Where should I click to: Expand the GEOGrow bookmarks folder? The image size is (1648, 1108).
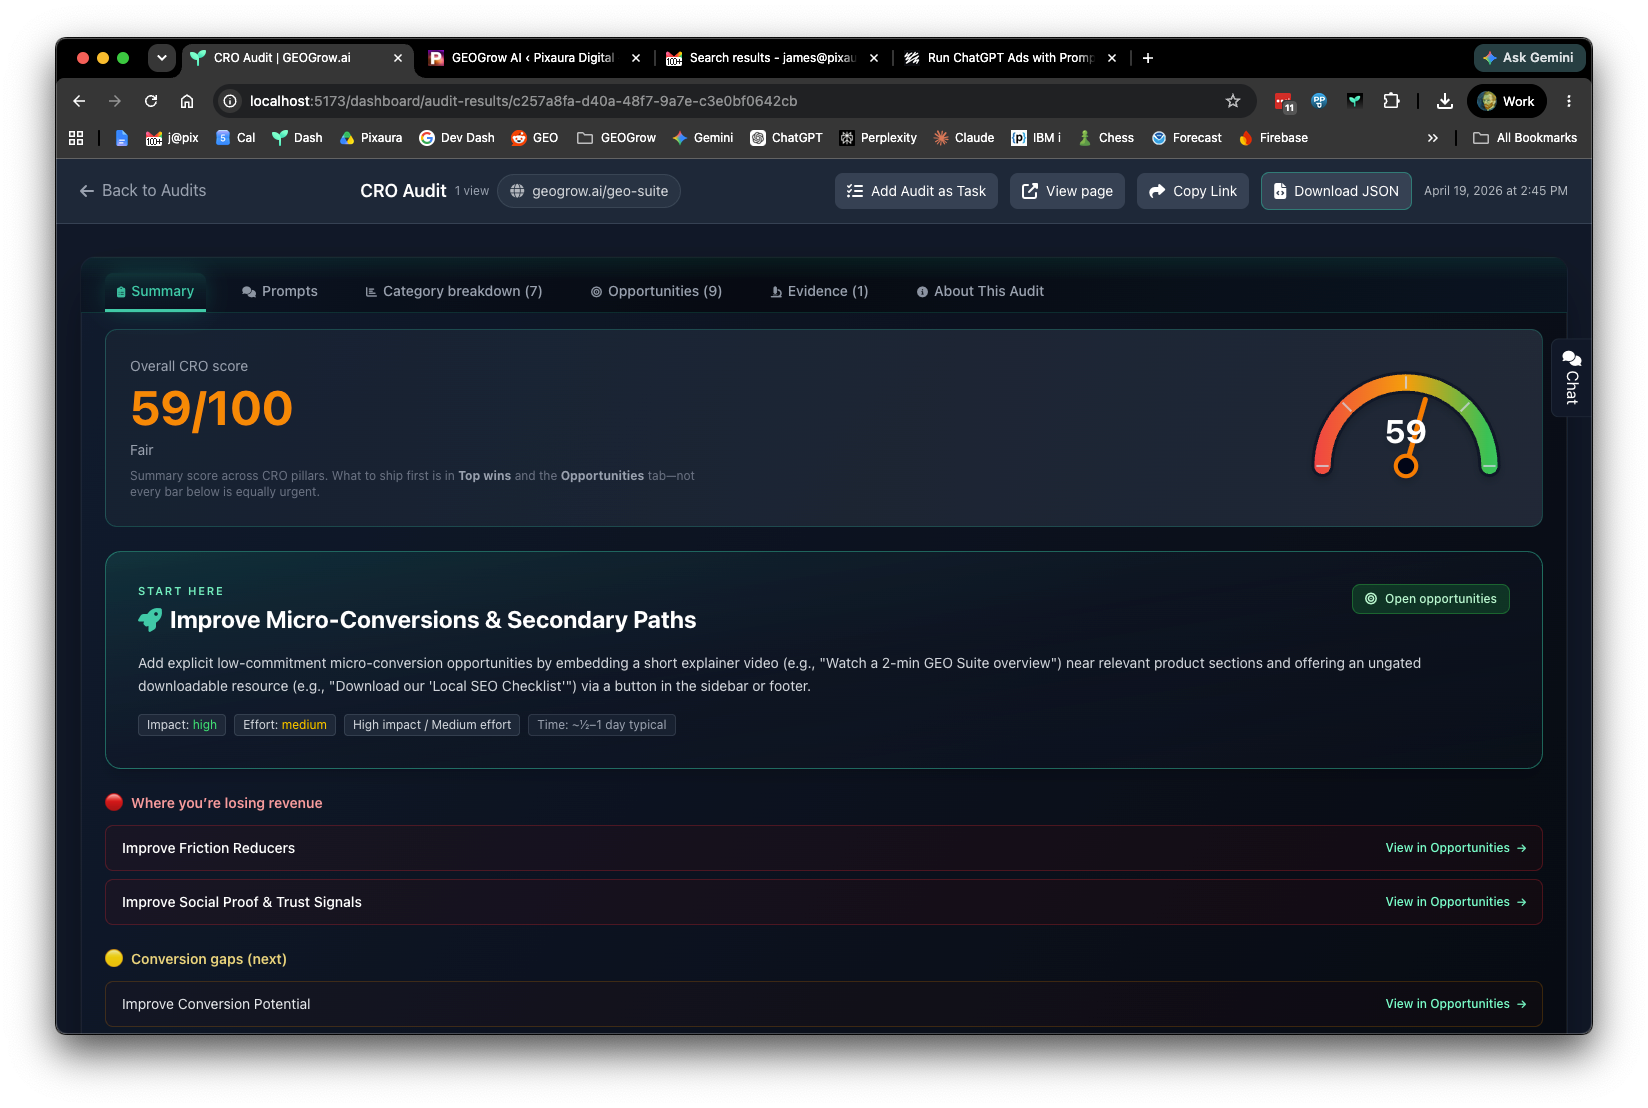point(617,138)
